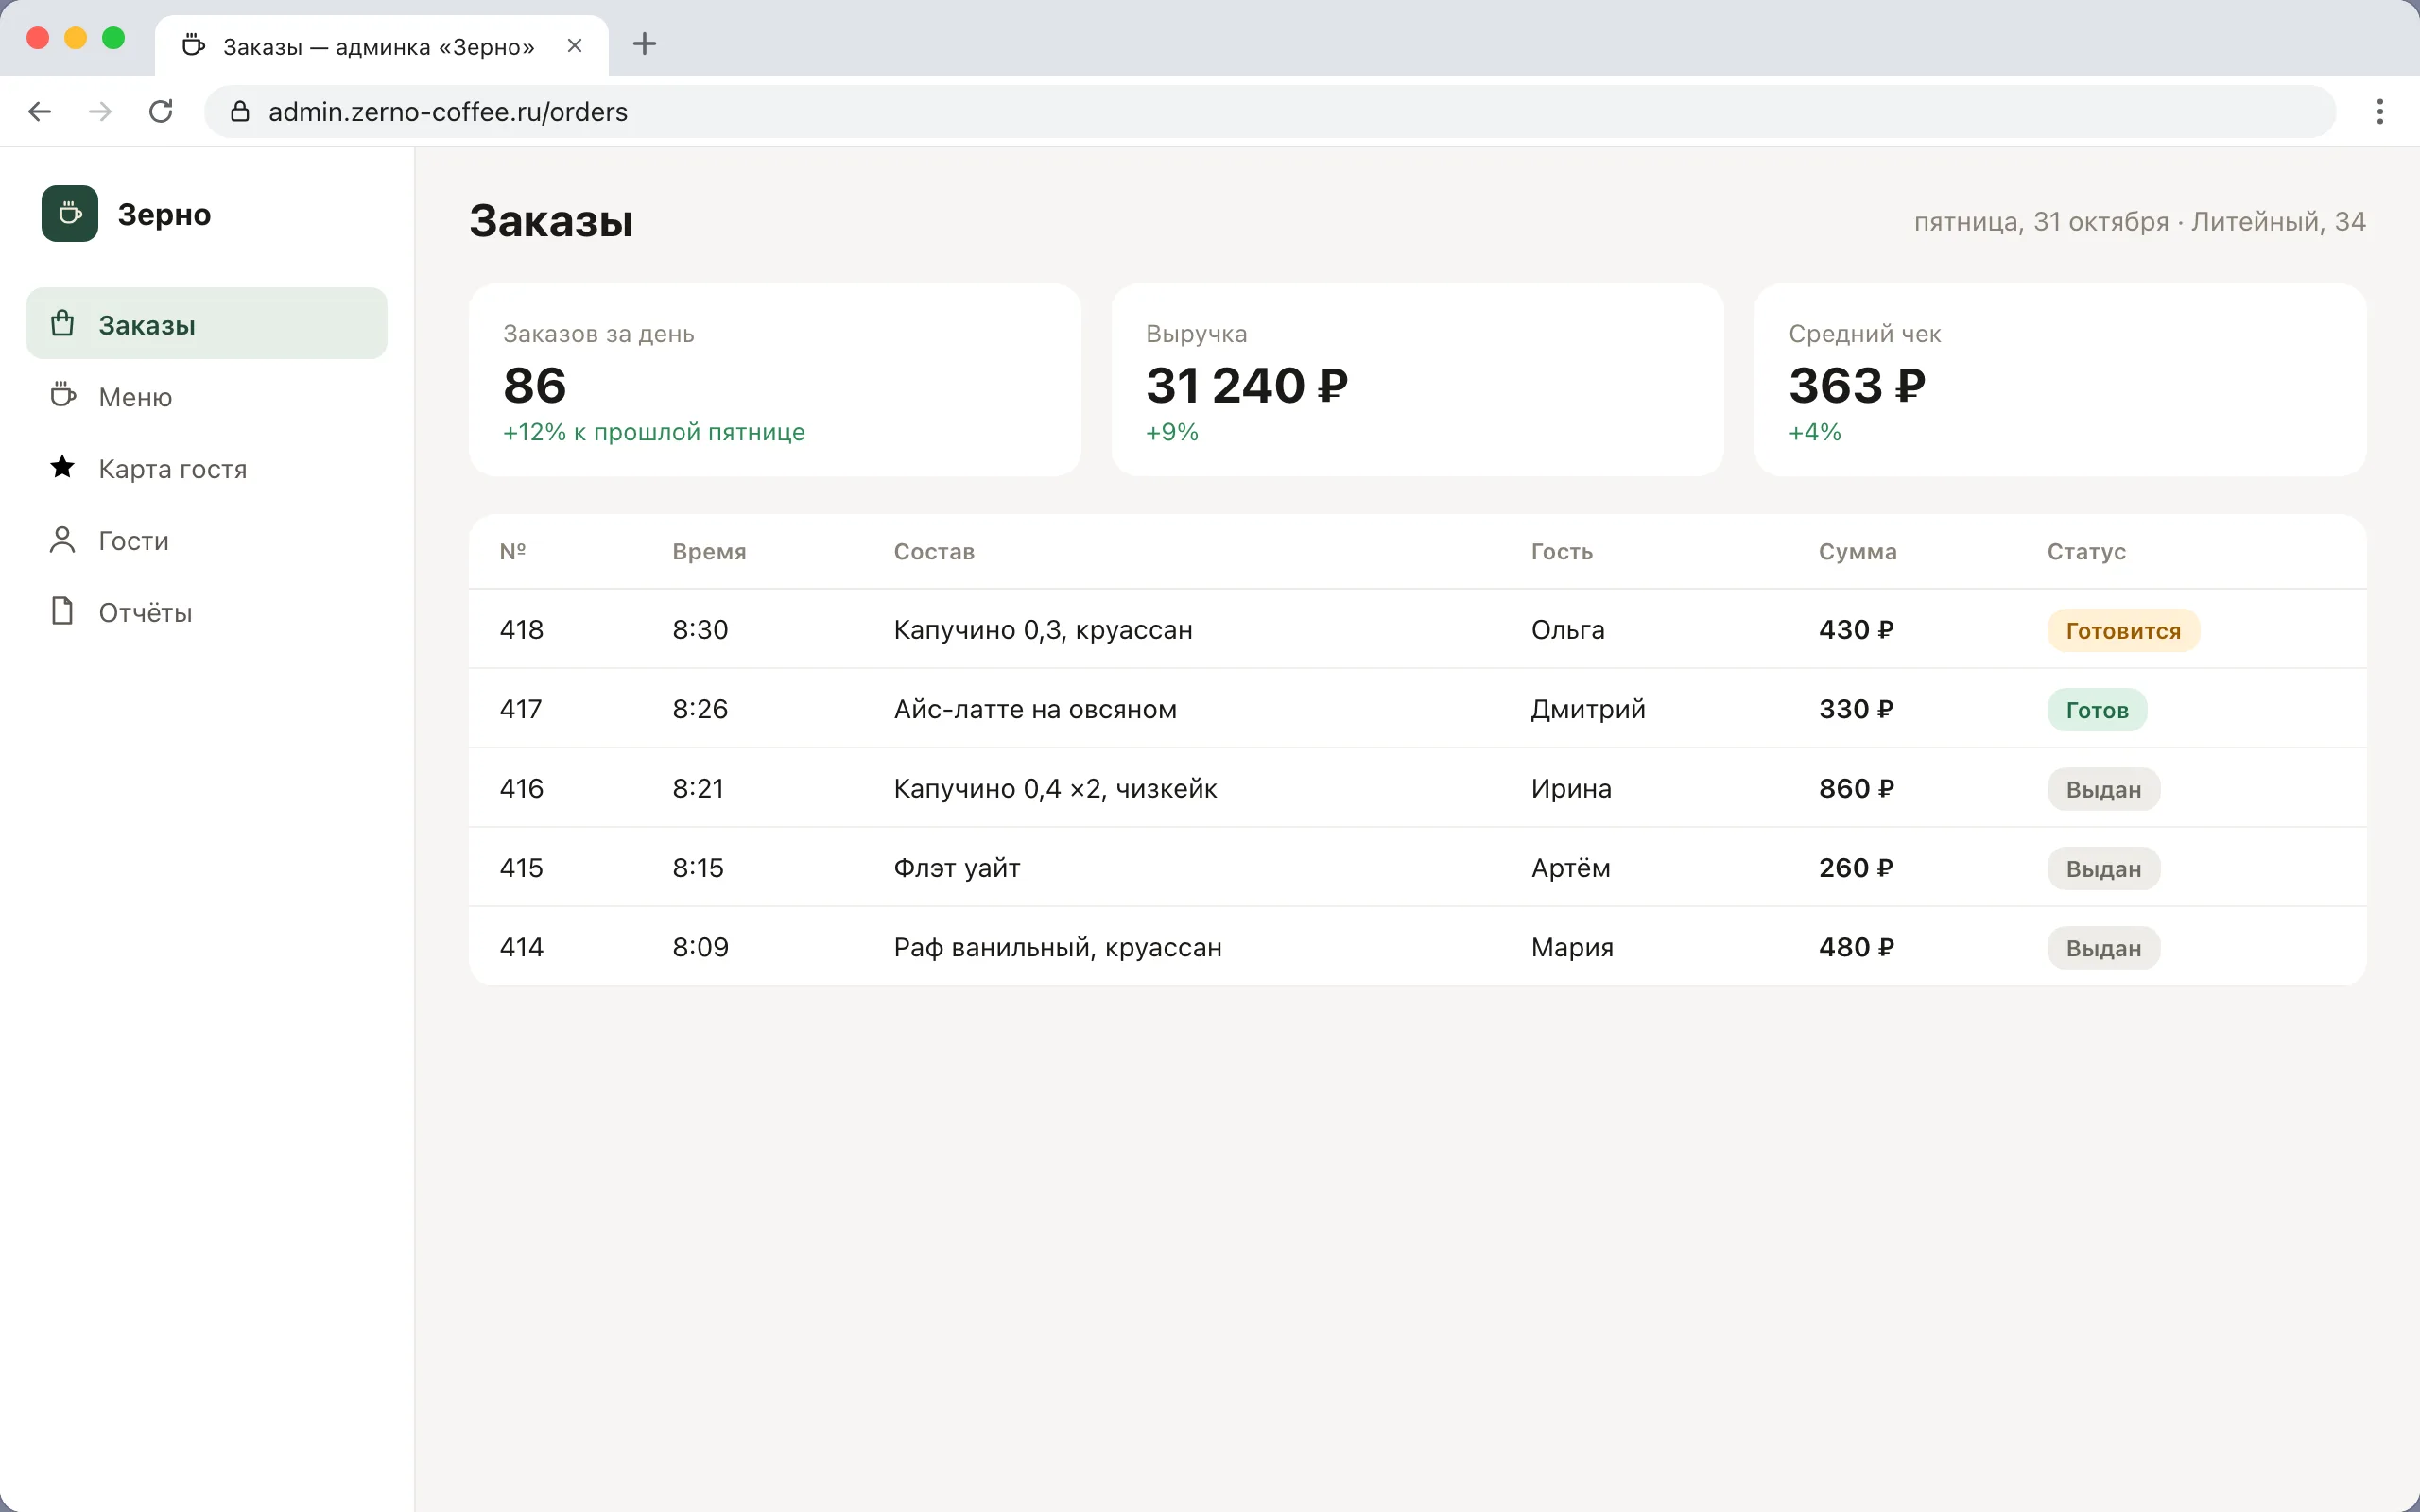Select the Заказы — админка «Зерно» browser tab
This screenshot has width=2420, height=1512.
click(381, 46)
